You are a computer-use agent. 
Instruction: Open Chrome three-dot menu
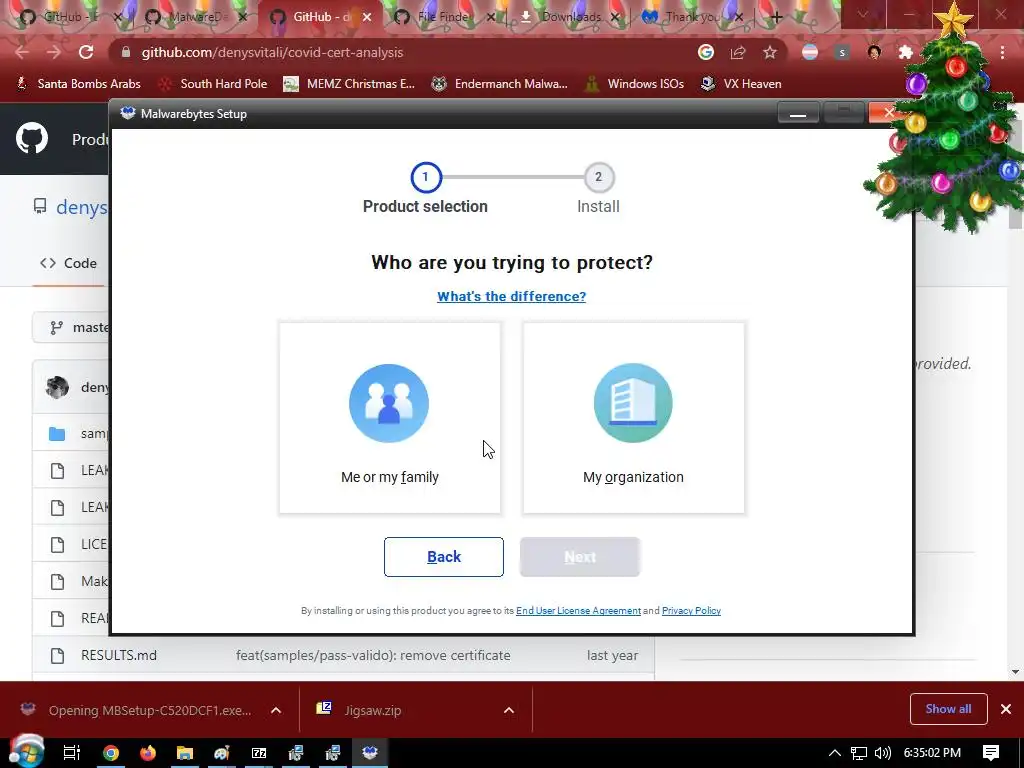click(1002, 52)
